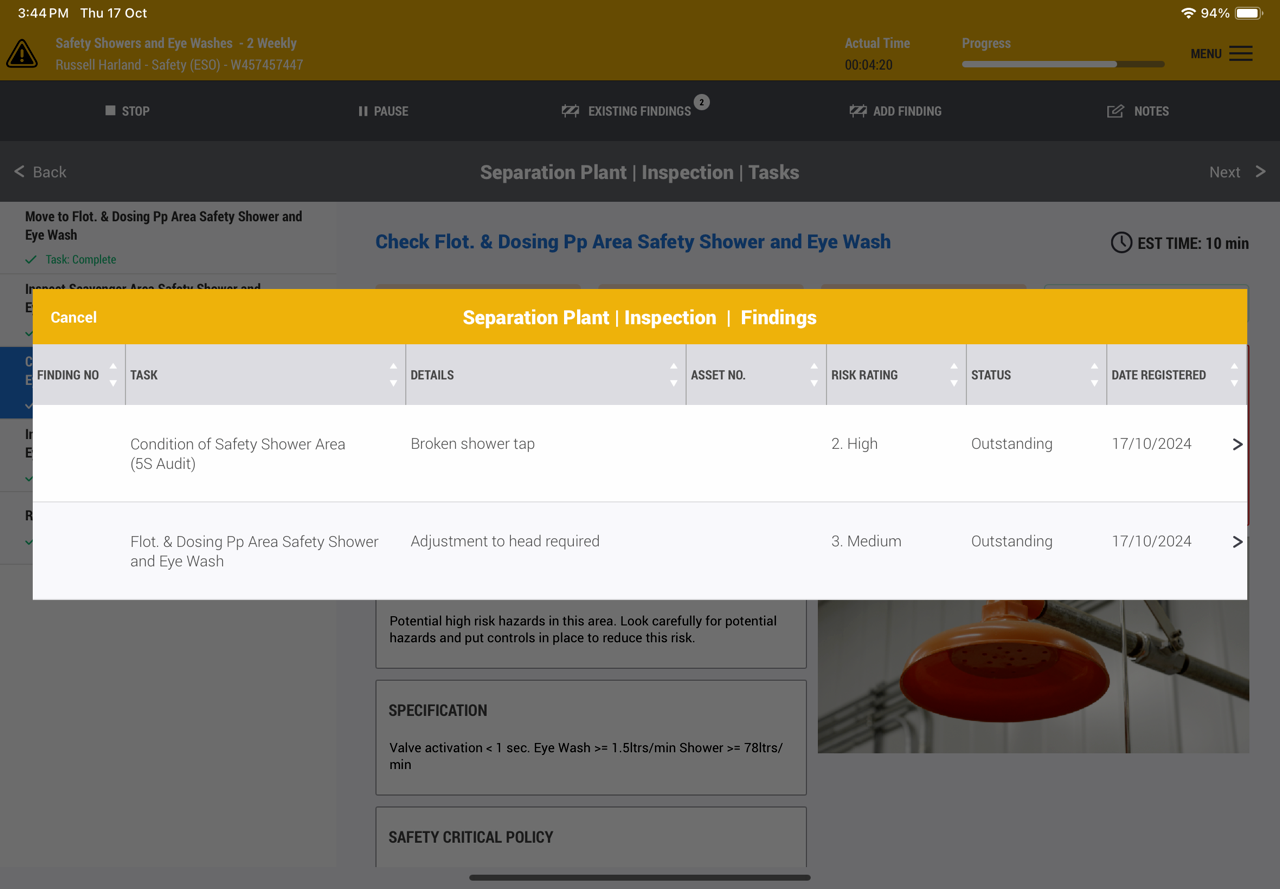Tap the Pause bars icon
1280x889 pixels.
pos(363,111)
